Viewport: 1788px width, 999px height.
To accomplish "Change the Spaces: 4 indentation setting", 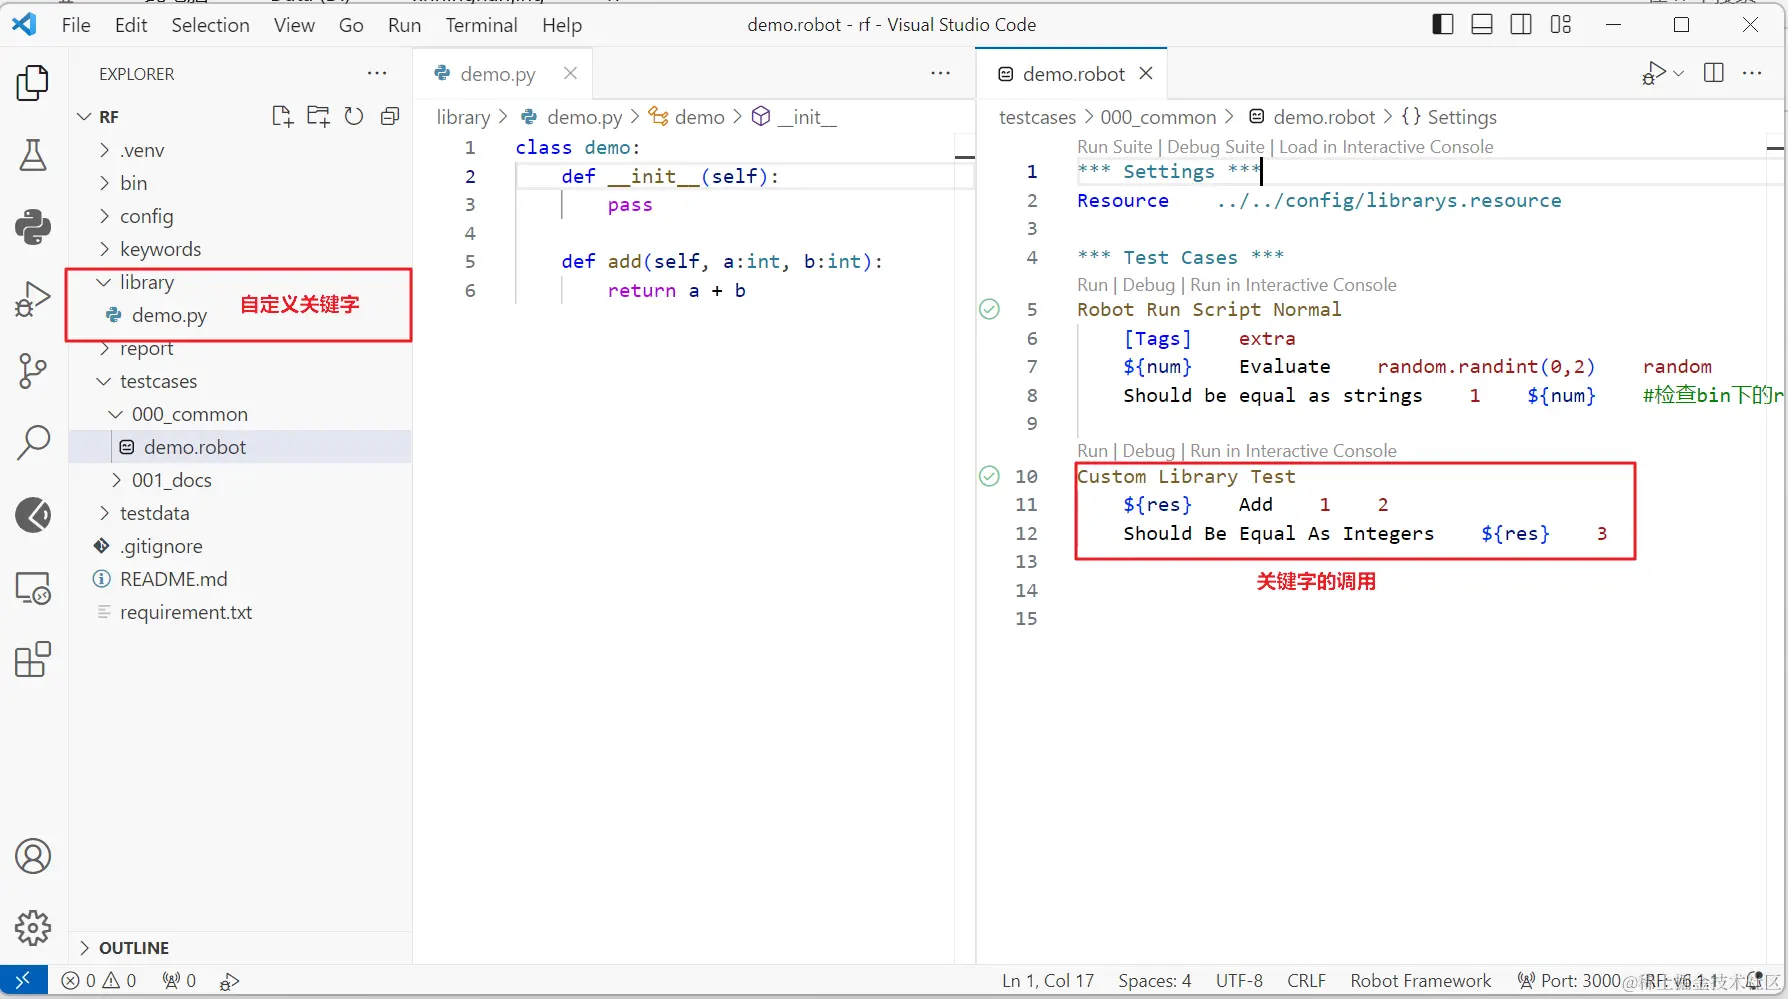I will [1155, 981].
